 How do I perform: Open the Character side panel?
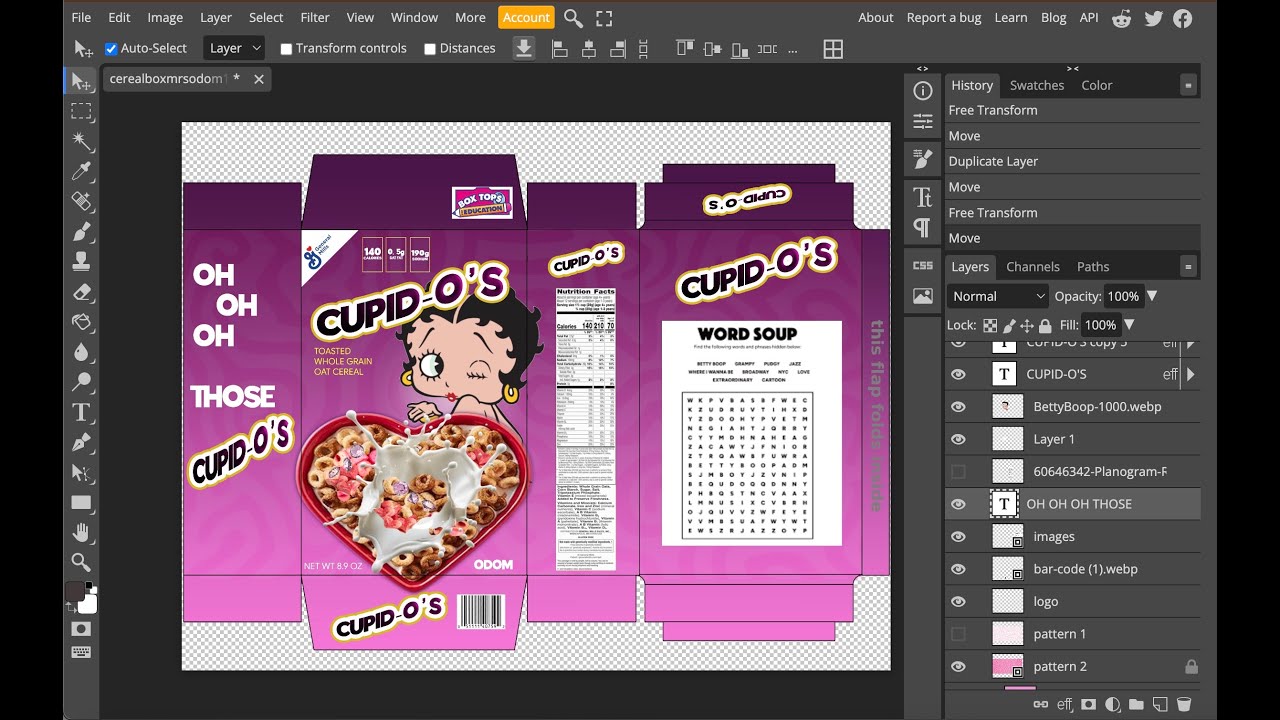coord(922,196)
